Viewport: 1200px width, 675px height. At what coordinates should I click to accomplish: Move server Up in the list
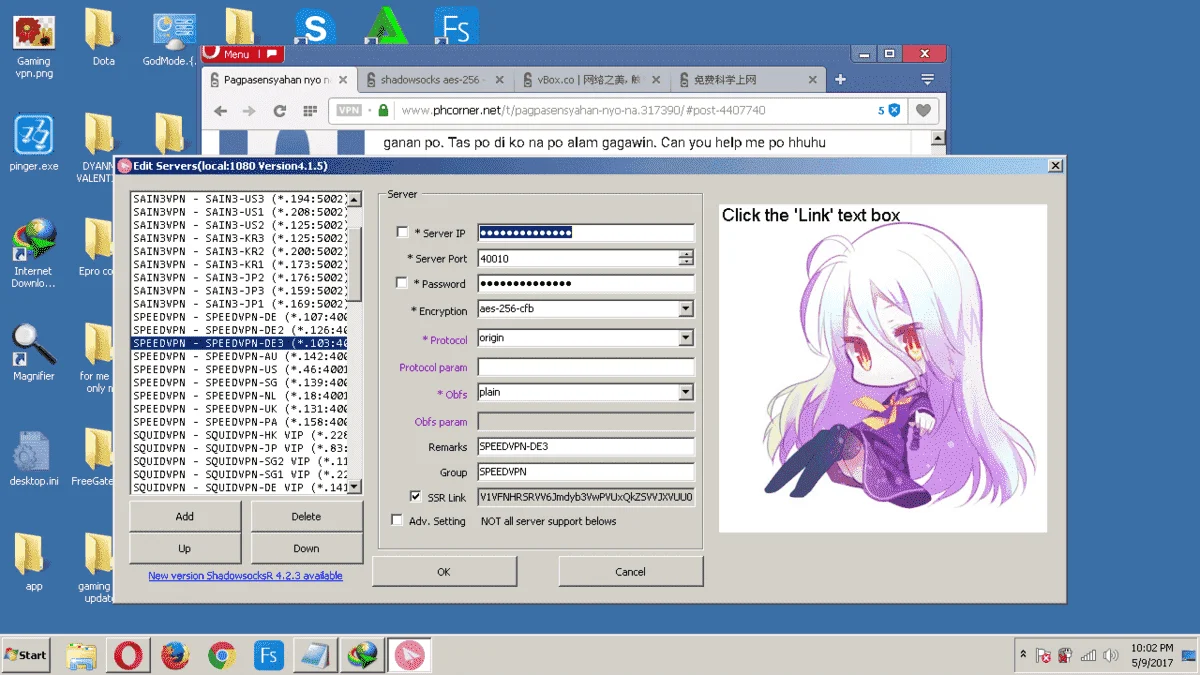185,548
